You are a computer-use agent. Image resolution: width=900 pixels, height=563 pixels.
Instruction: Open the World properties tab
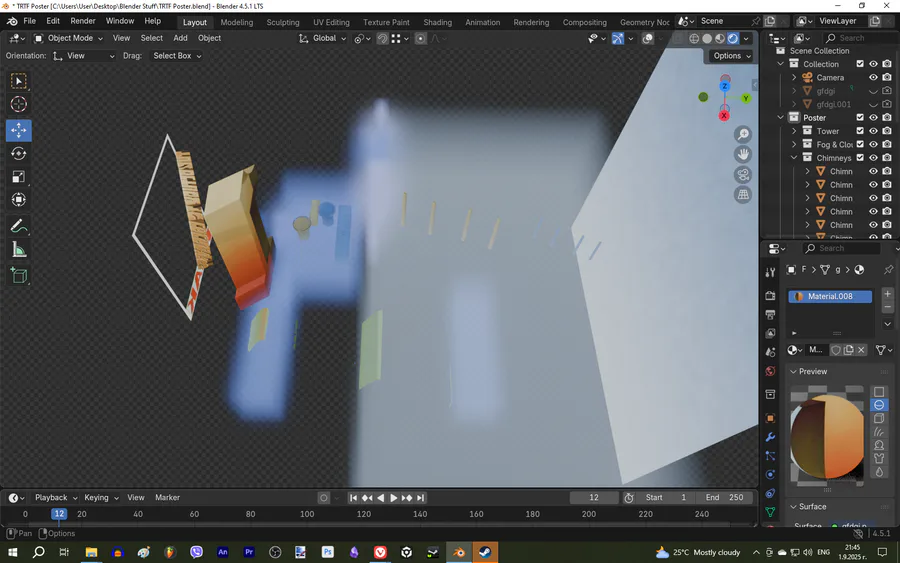pos(770,371)
